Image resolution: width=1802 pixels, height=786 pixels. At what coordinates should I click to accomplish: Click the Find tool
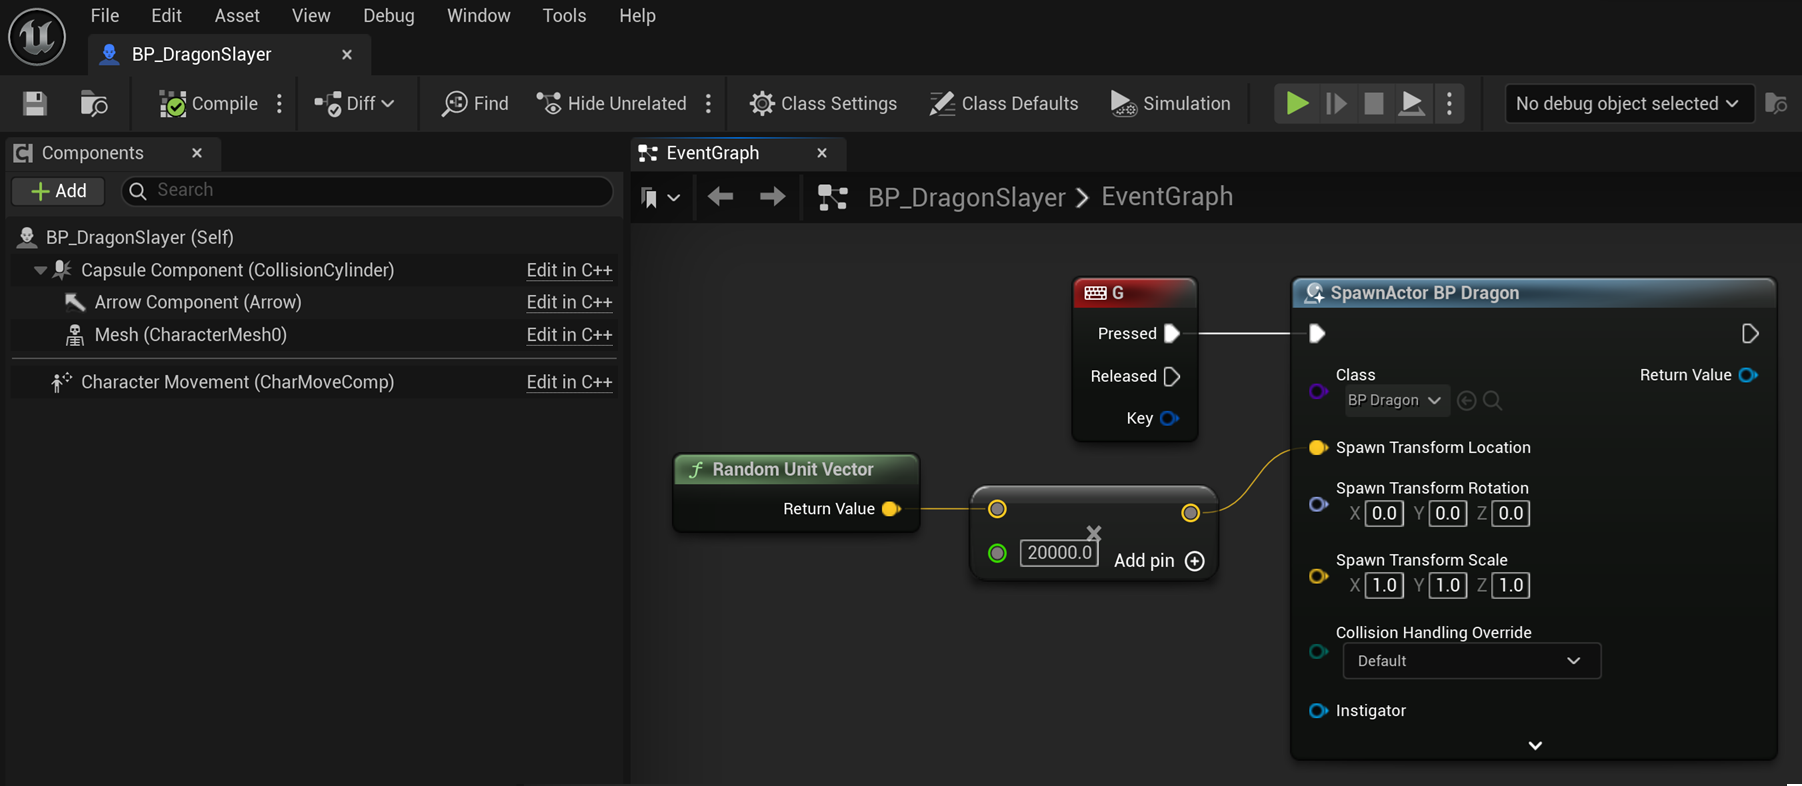[476, 103]
